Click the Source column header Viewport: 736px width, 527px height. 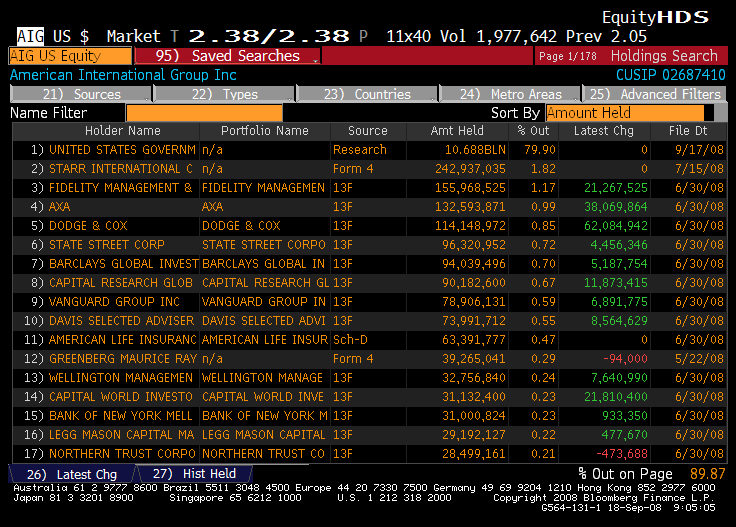point(368,131)
